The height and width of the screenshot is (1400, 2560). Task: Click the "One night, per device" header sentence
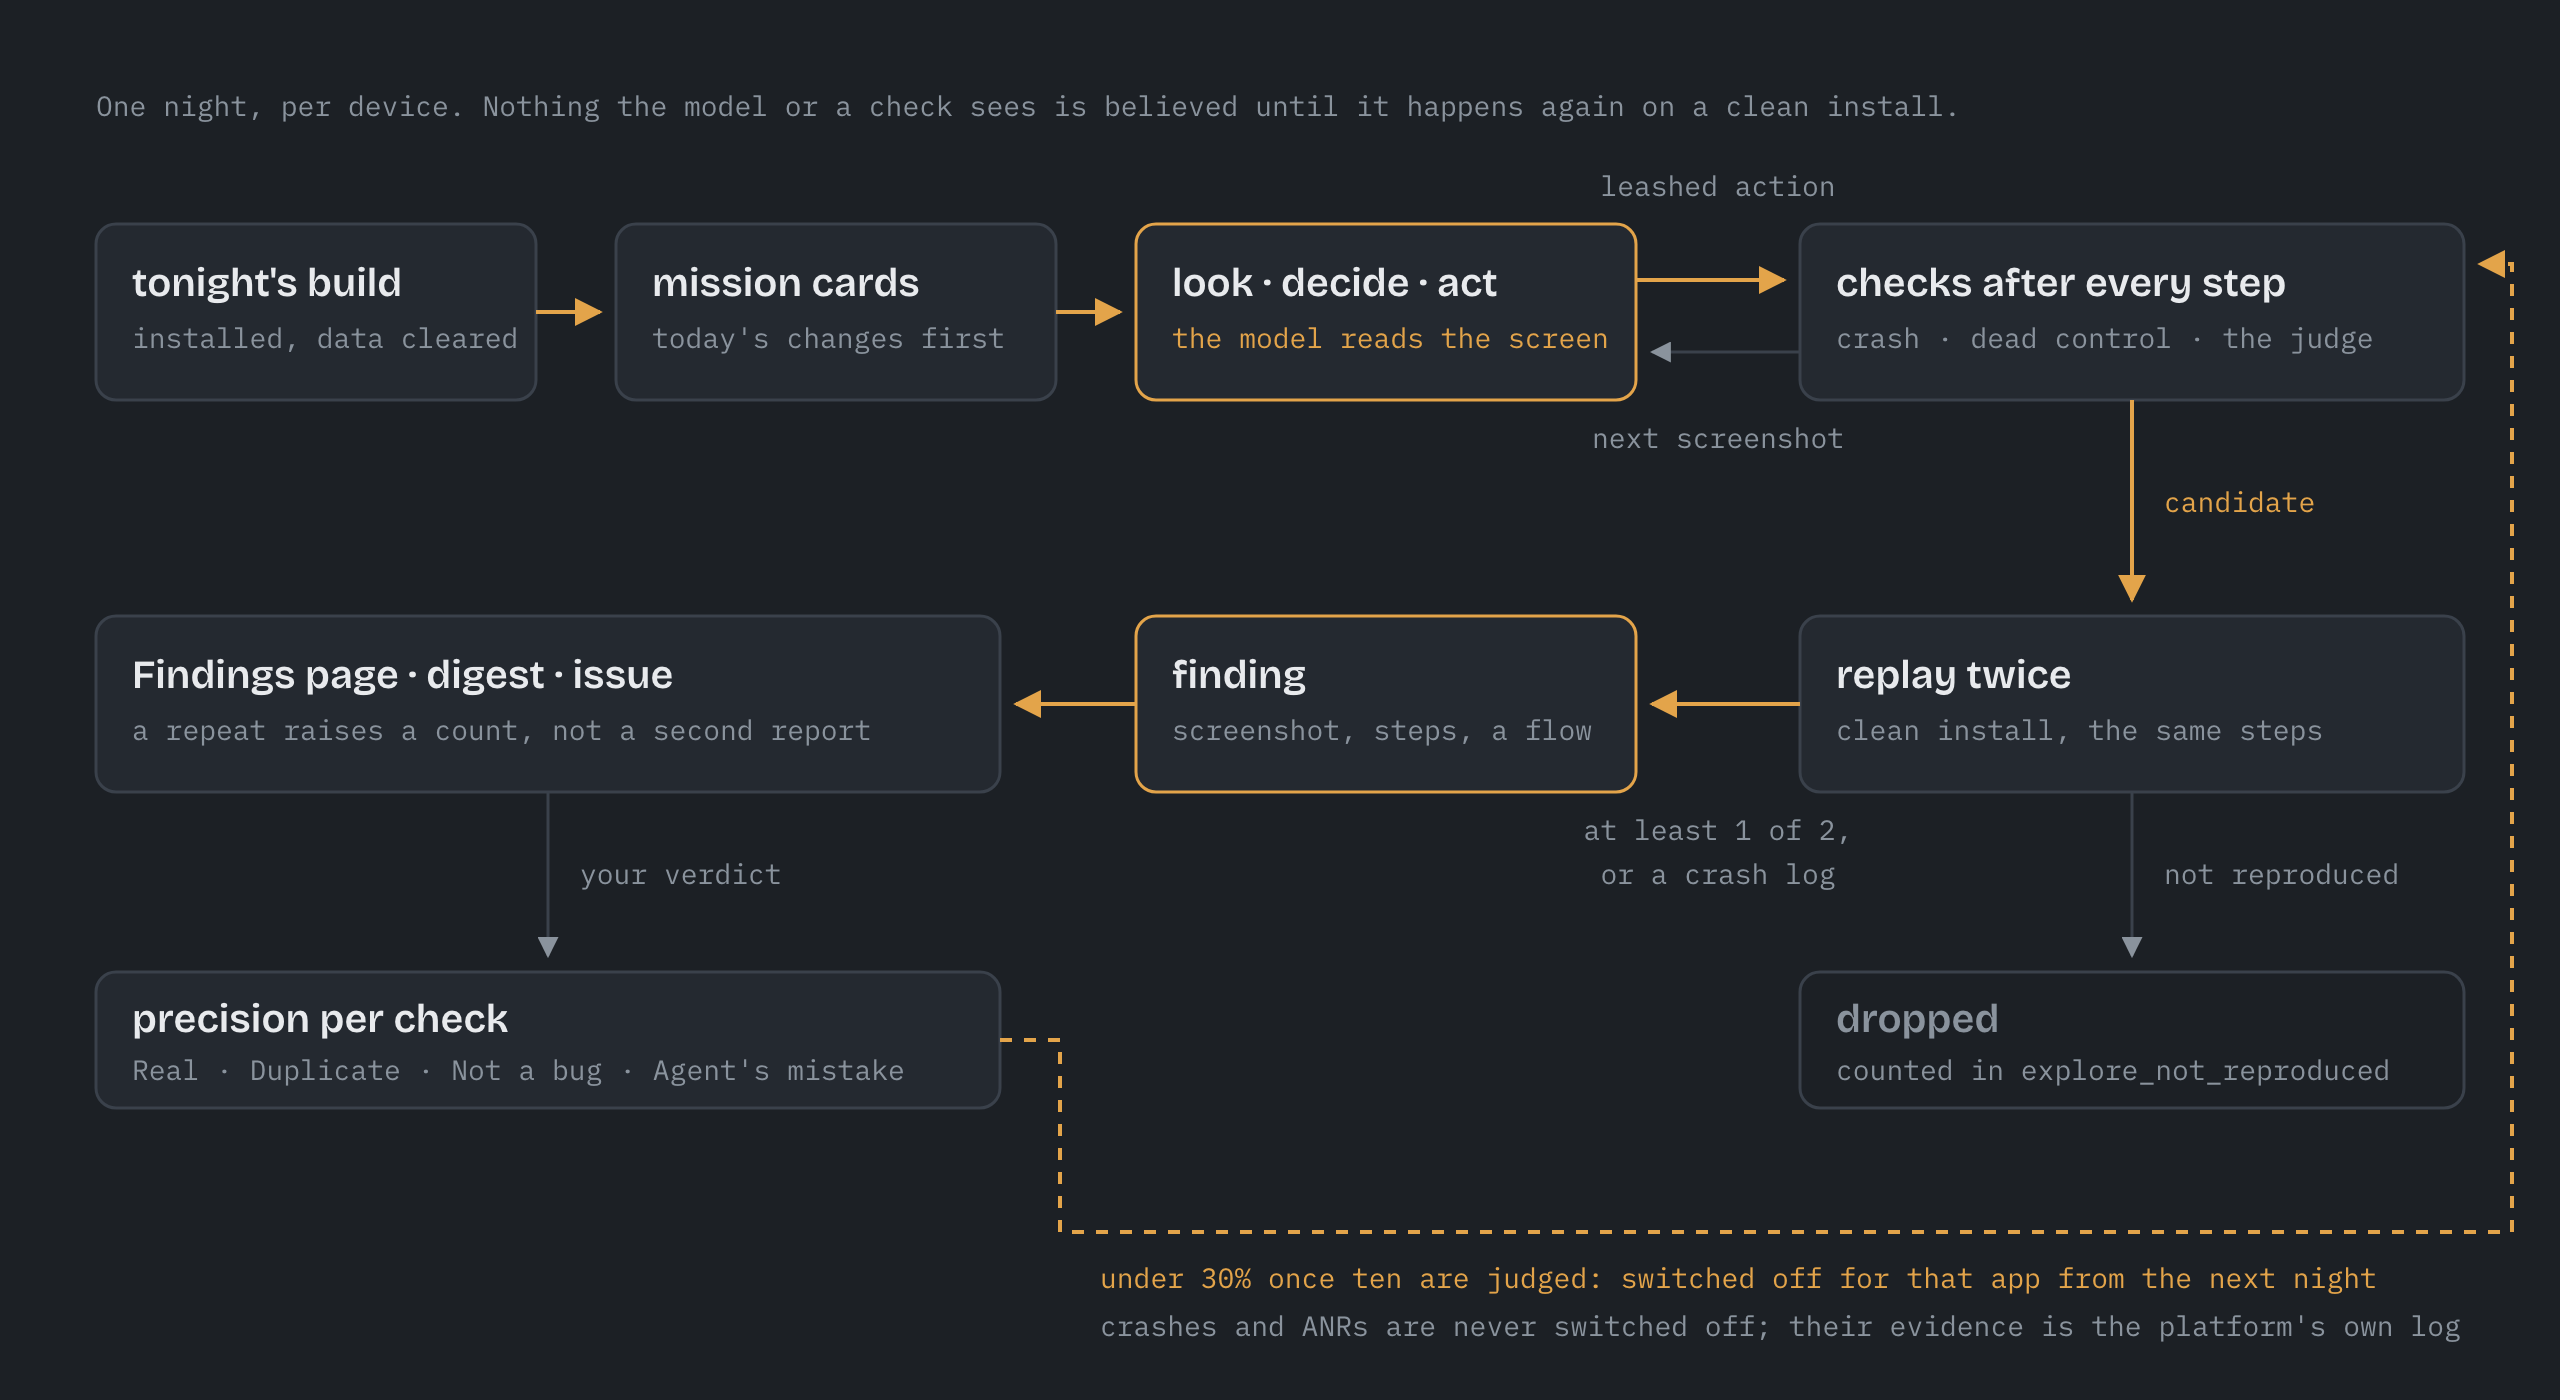point(1026,107)
